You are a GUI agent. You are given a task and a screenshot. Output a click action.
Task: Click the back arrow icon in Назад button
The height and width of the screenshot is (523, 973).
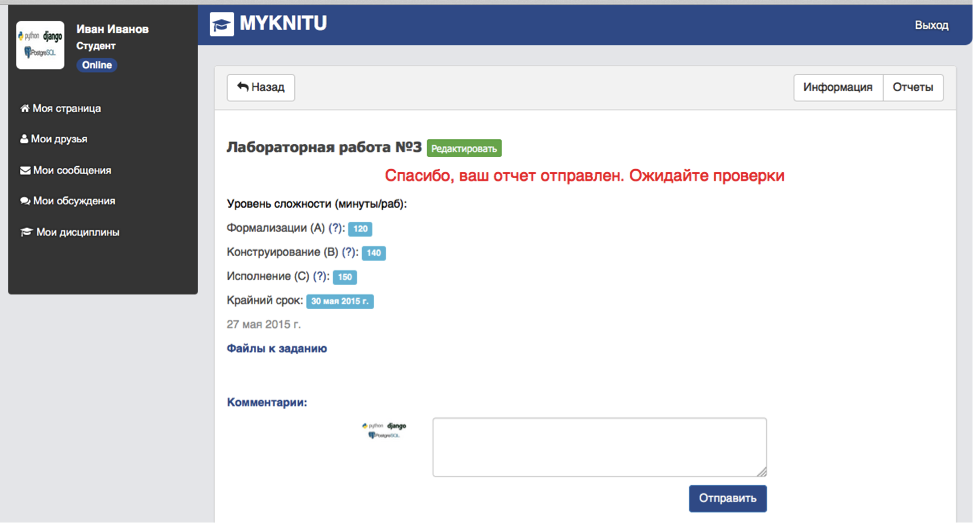[x=243, y=87]
